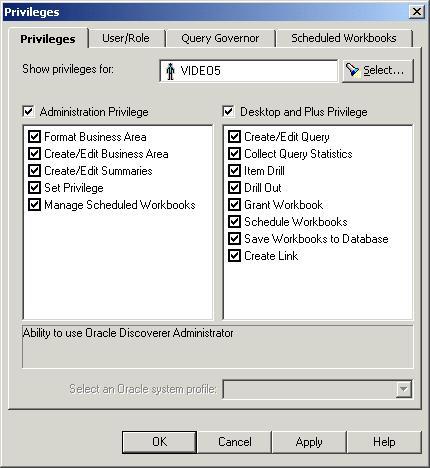The width and height of the screenshot is (430, 468).
Task: Uncheck Save Workbooks to Database
Action: [x=234, y=239]
